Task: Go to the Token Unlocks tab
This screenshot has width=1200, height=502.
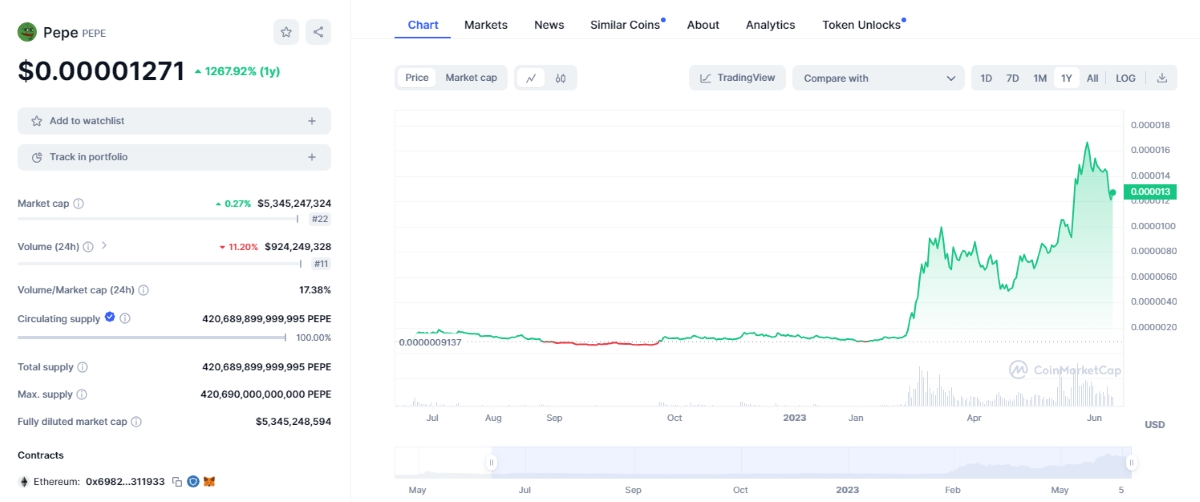Action: click(x=861, y=25)
